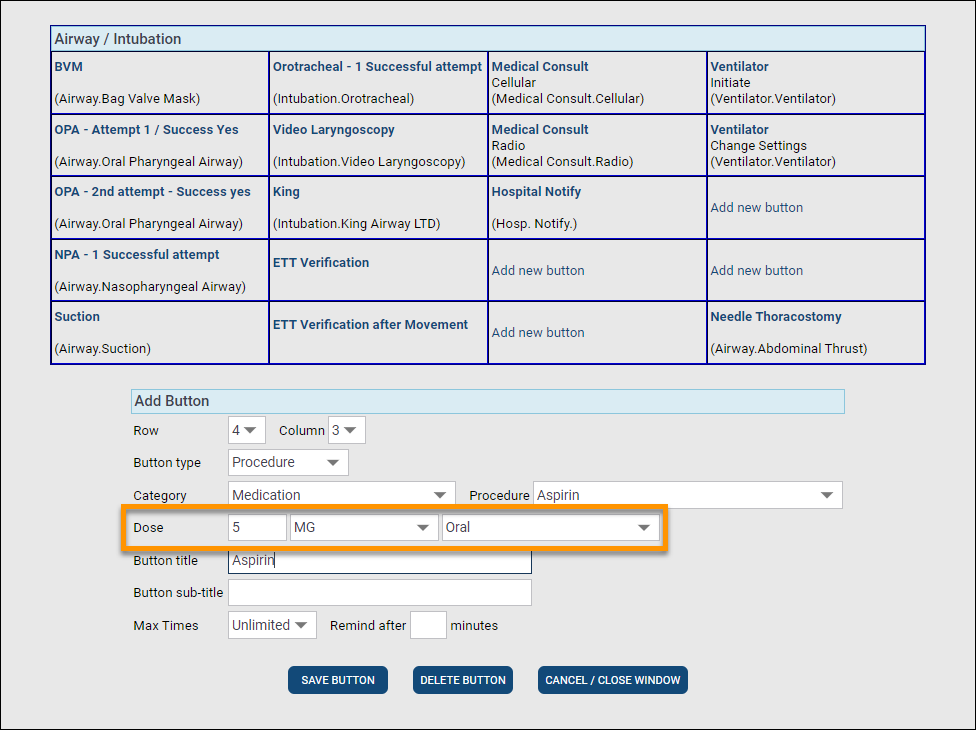
Task: Click the Button sub-title input field
Action: [380, 592]
